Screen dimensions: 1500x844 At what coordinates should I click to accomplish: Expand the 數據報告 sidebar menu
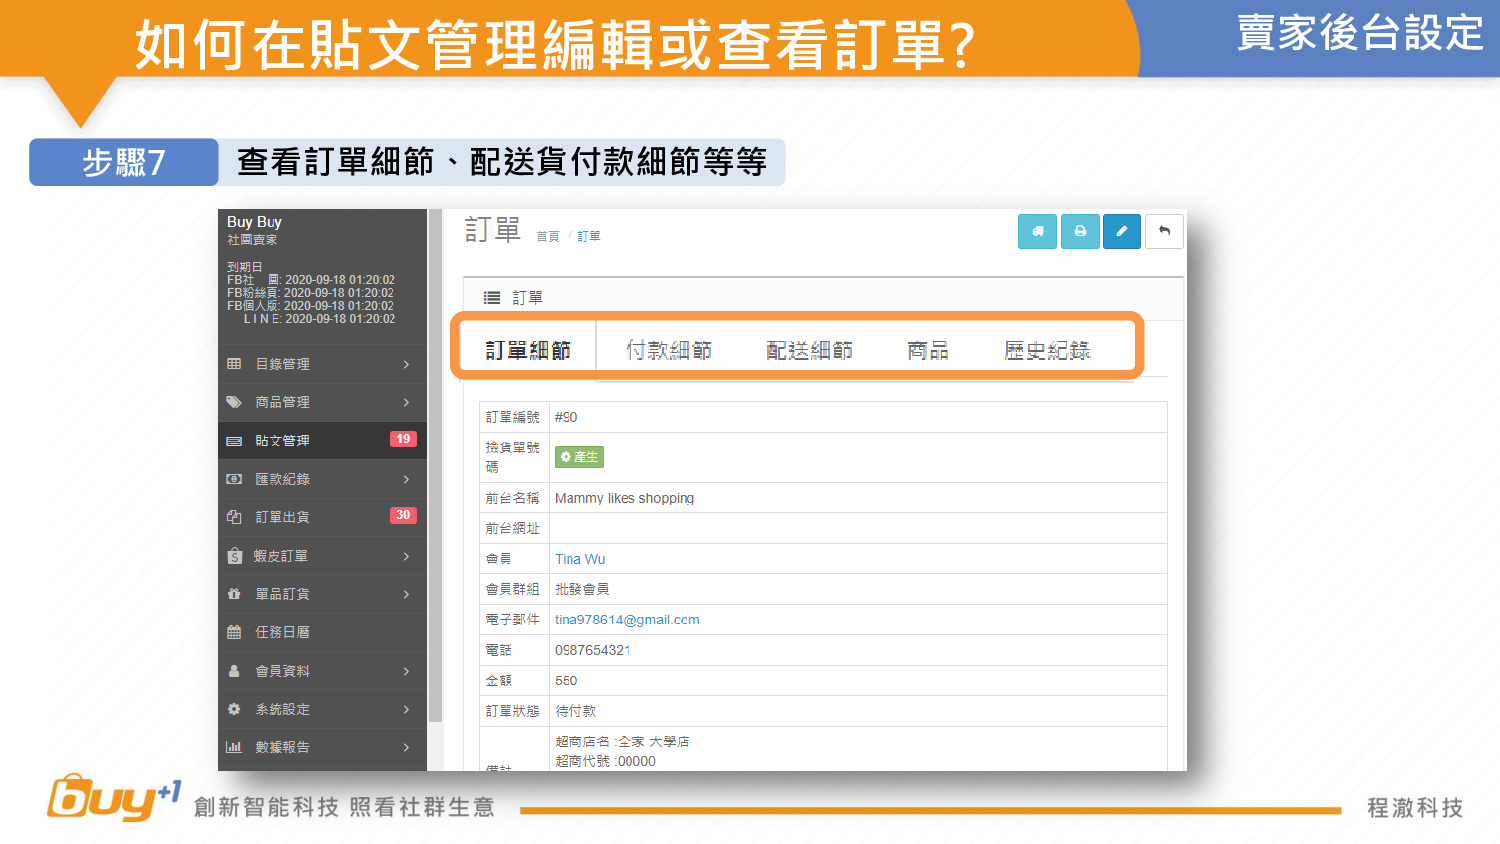point(320,747)
